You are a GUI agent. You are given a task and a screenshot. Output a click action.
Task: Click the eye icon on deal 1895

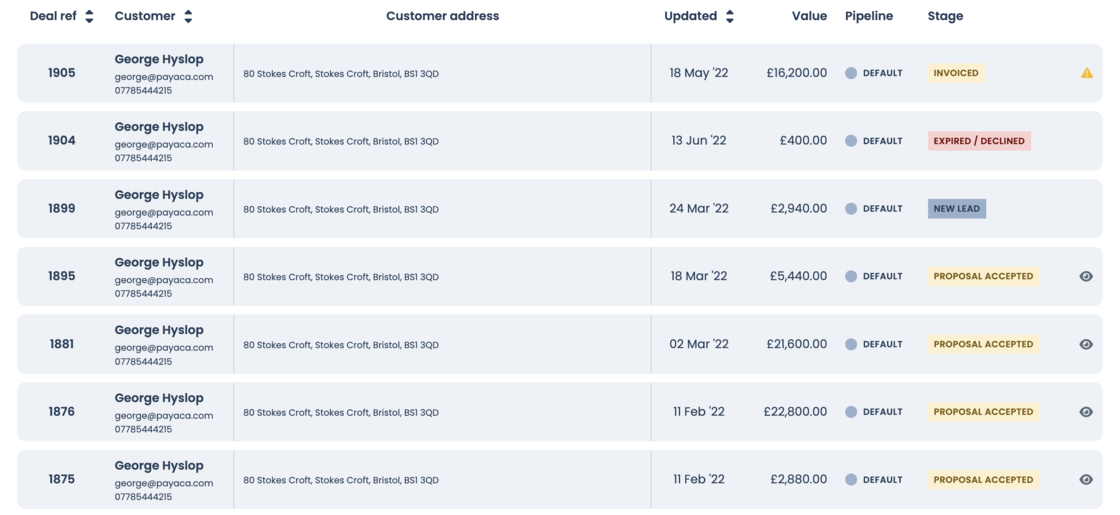tap(1086, 276)
